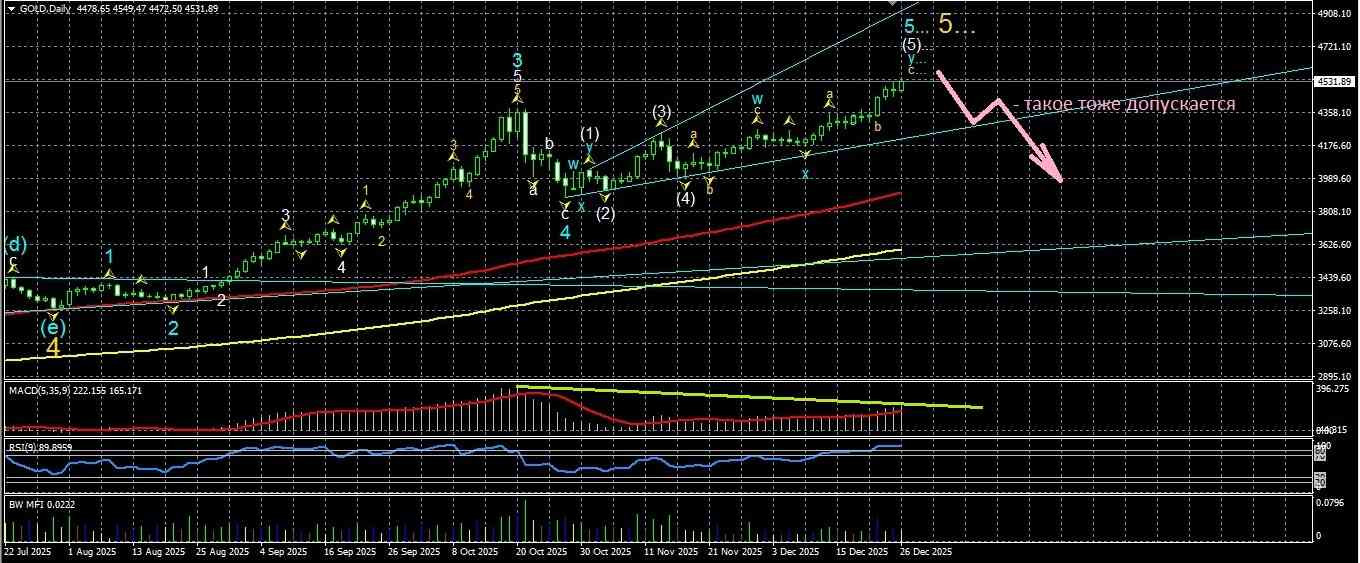This screenshot has width=1360, height=563.
Task: Select the white (2) wave label
Action: [605, 213]
